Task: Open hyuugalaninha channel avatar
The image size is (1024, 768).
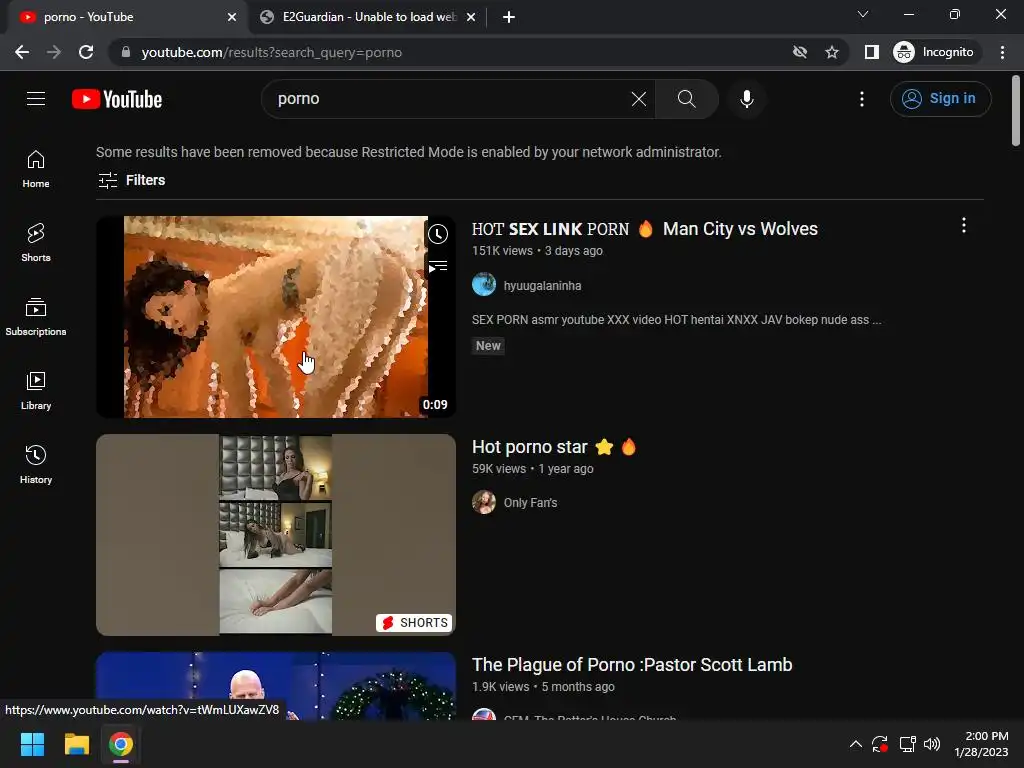Action: 484,285
